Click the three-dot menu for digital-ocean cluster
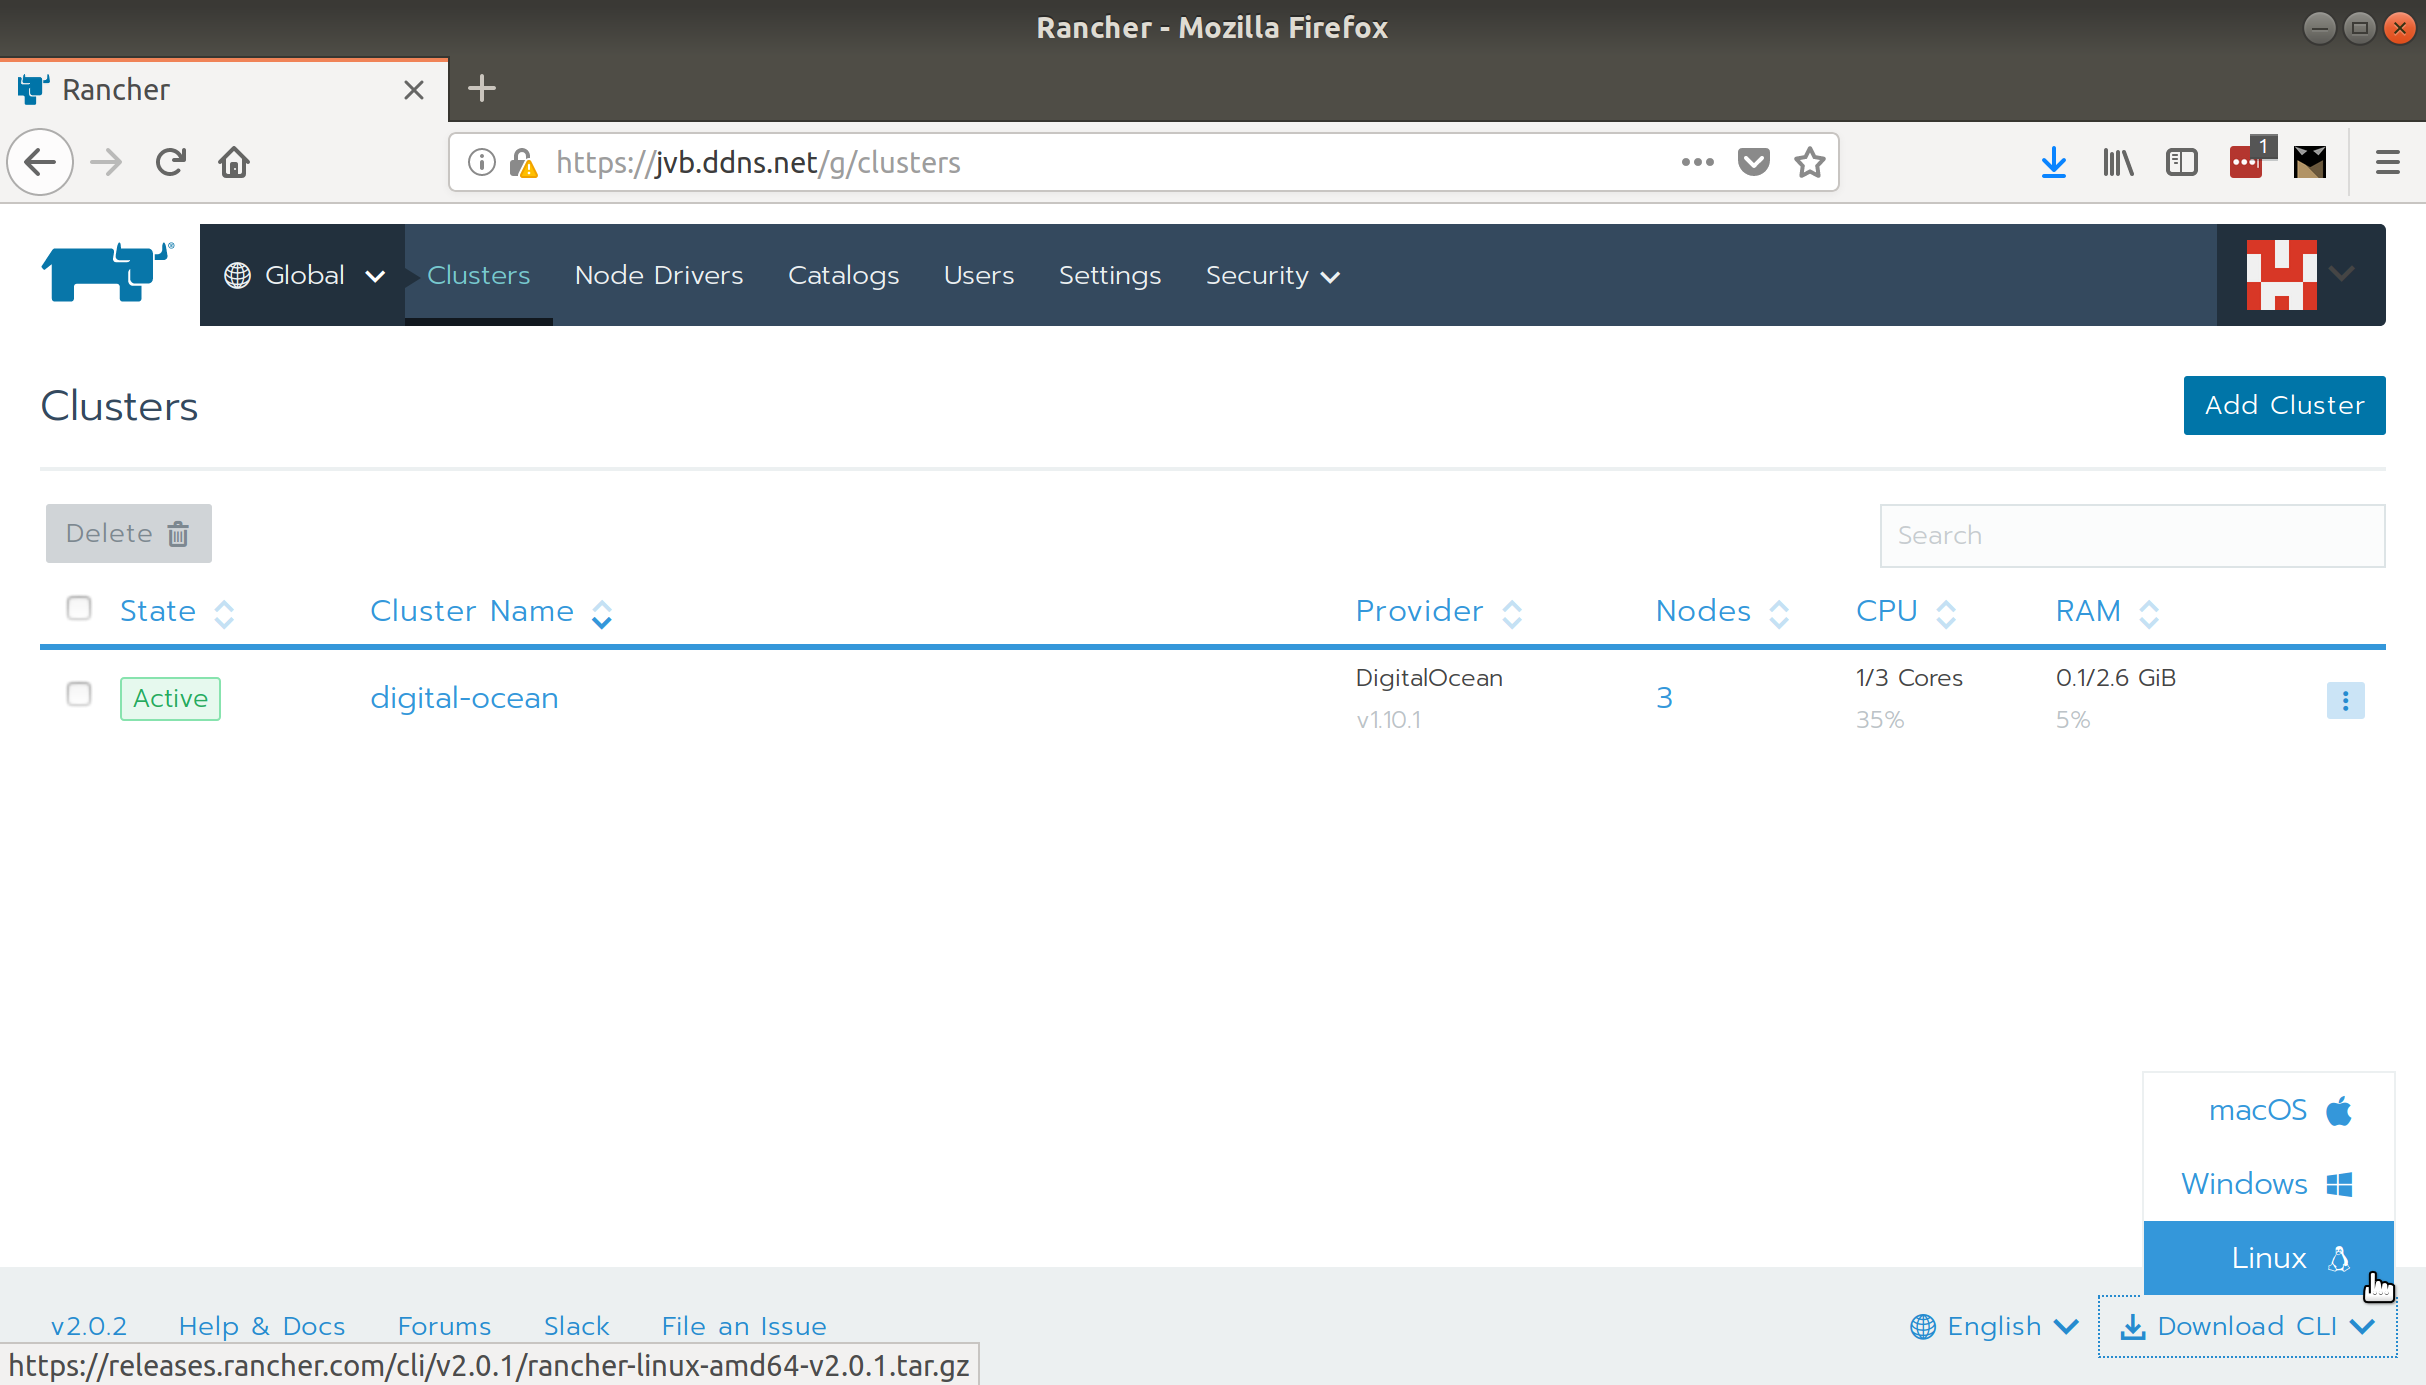The image size is (2426, 1385). pos(2344,700)
